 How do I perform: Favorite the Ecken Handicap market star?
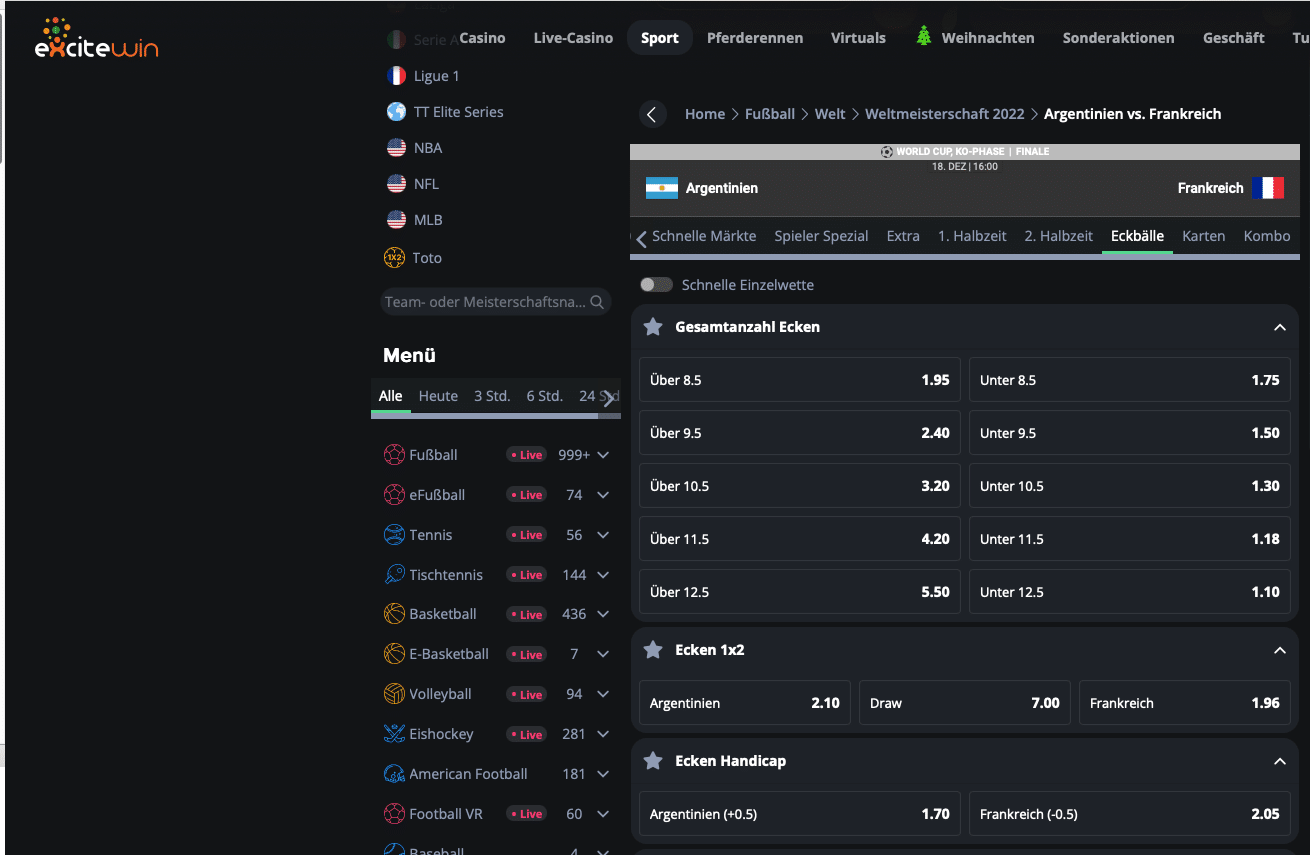tap(653, 761)
